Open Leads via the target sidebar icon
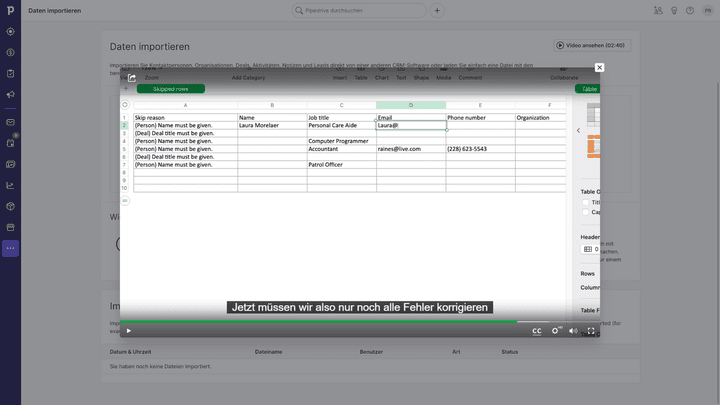720x405 pixels. coord(10,31)
